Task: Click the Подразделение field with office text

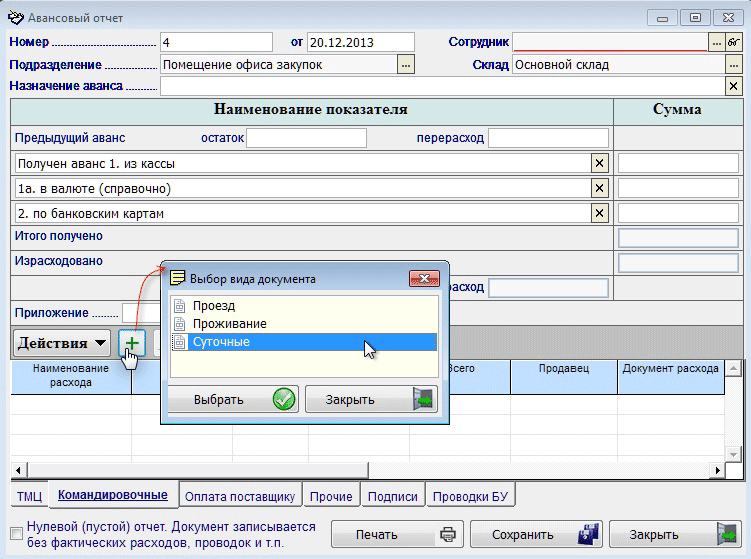Action: (279, 65)
